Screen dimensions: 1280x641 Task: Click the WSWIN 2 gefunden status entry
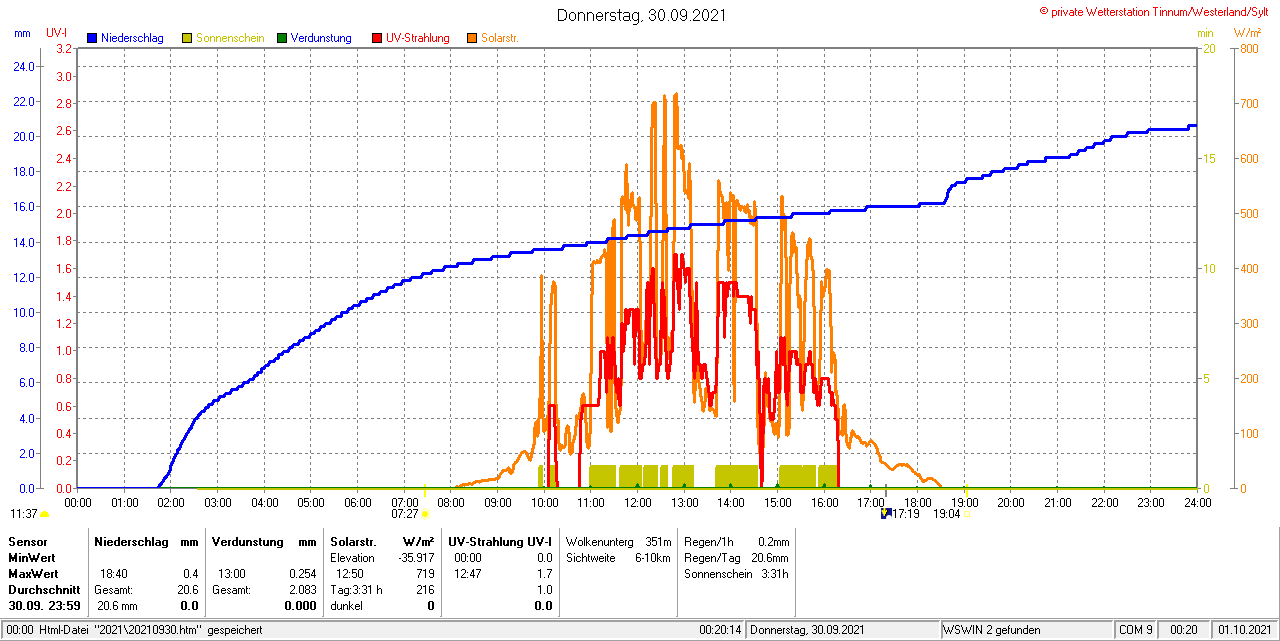click(992, 630)
